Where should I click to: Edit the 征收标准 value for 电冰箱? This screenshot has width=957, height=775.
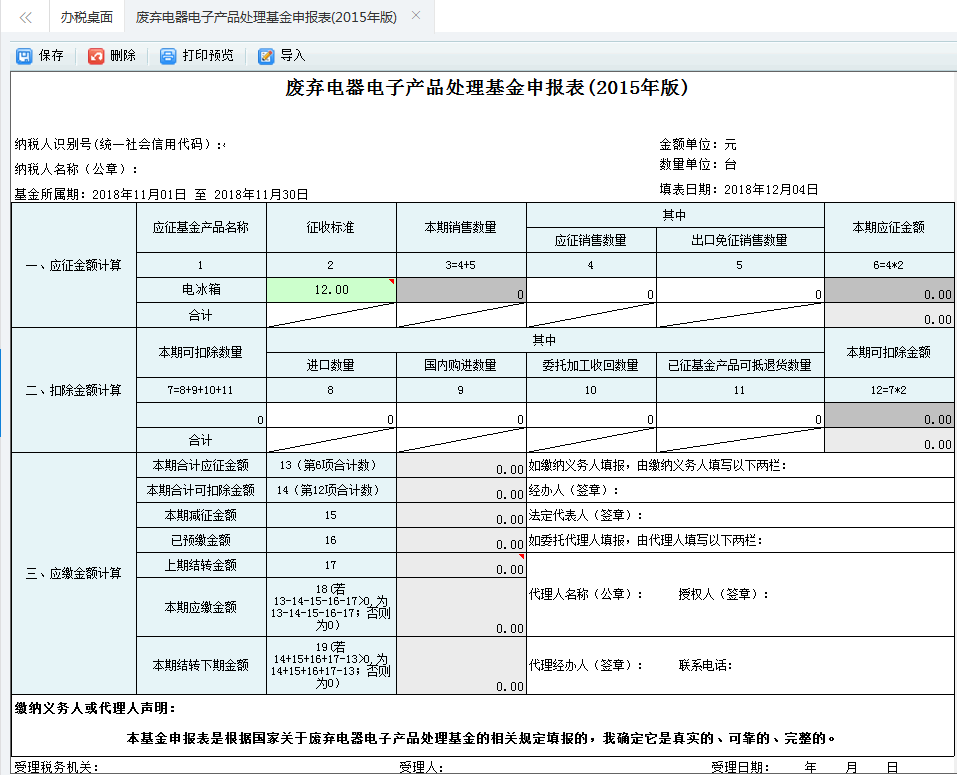click(331, 289)
